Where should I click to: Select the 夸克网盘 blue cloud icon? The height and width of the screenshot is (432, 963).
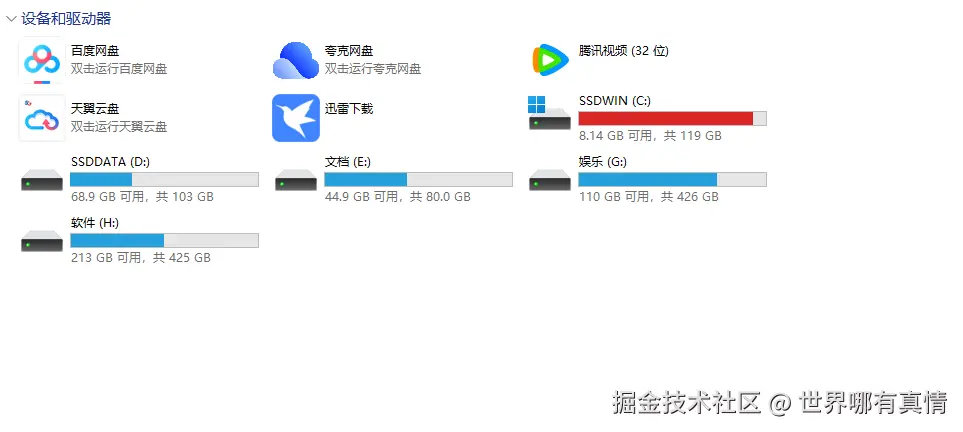[x=296, y=60]
